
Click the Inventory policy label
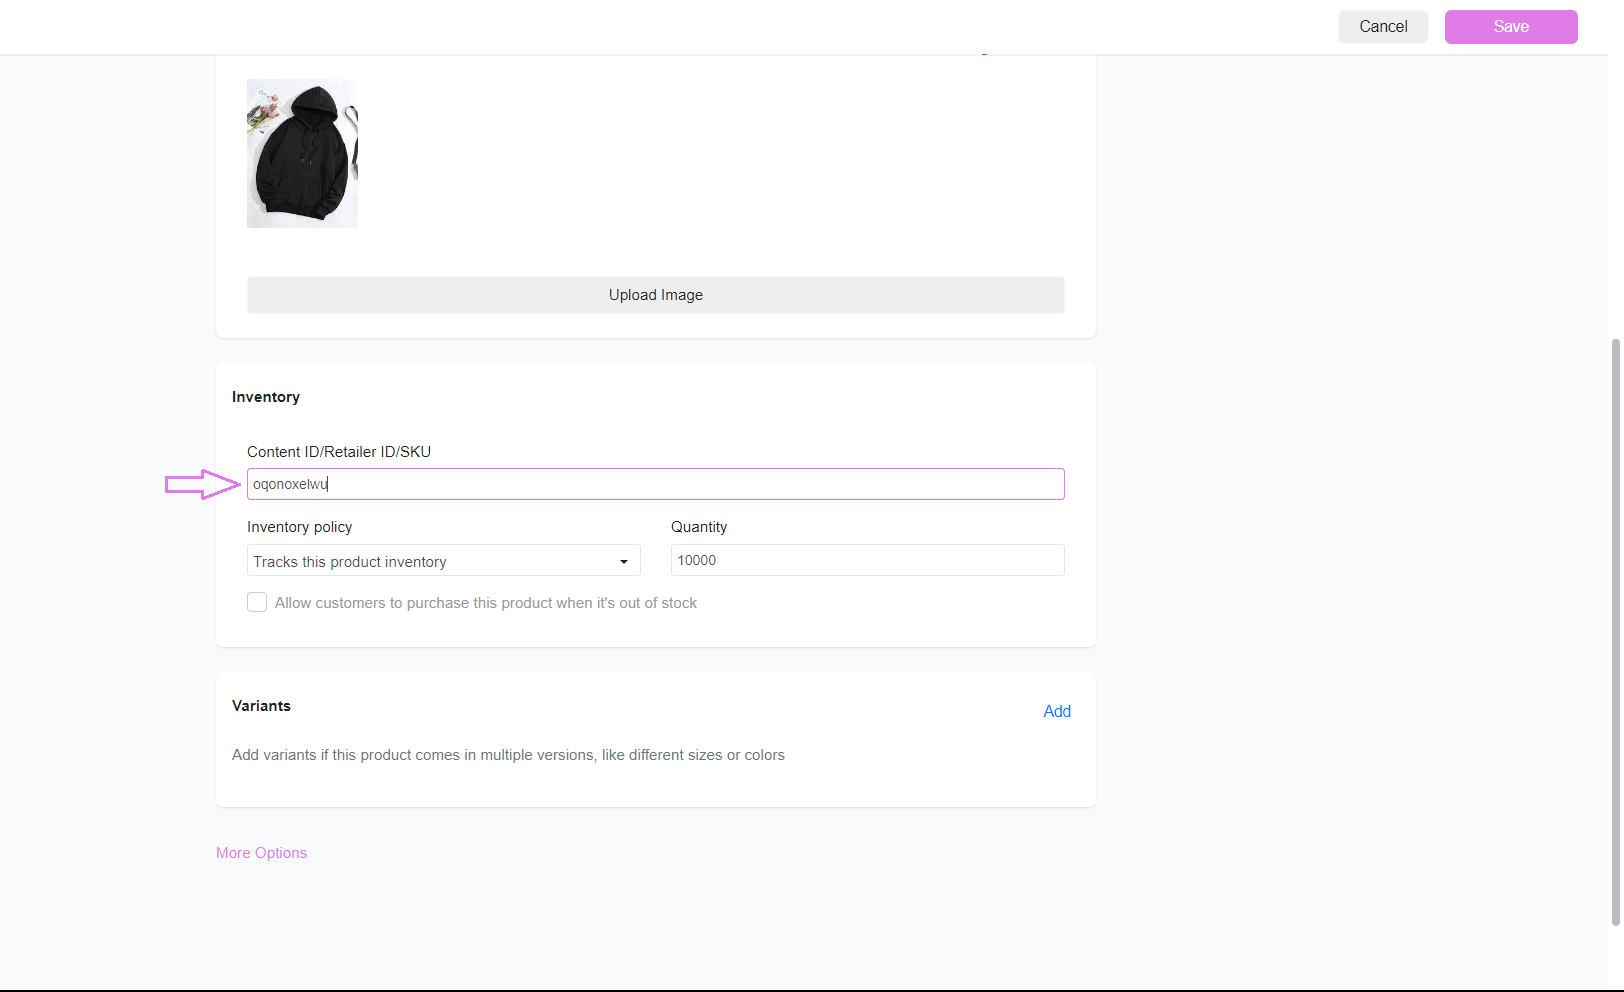(300, 527)
